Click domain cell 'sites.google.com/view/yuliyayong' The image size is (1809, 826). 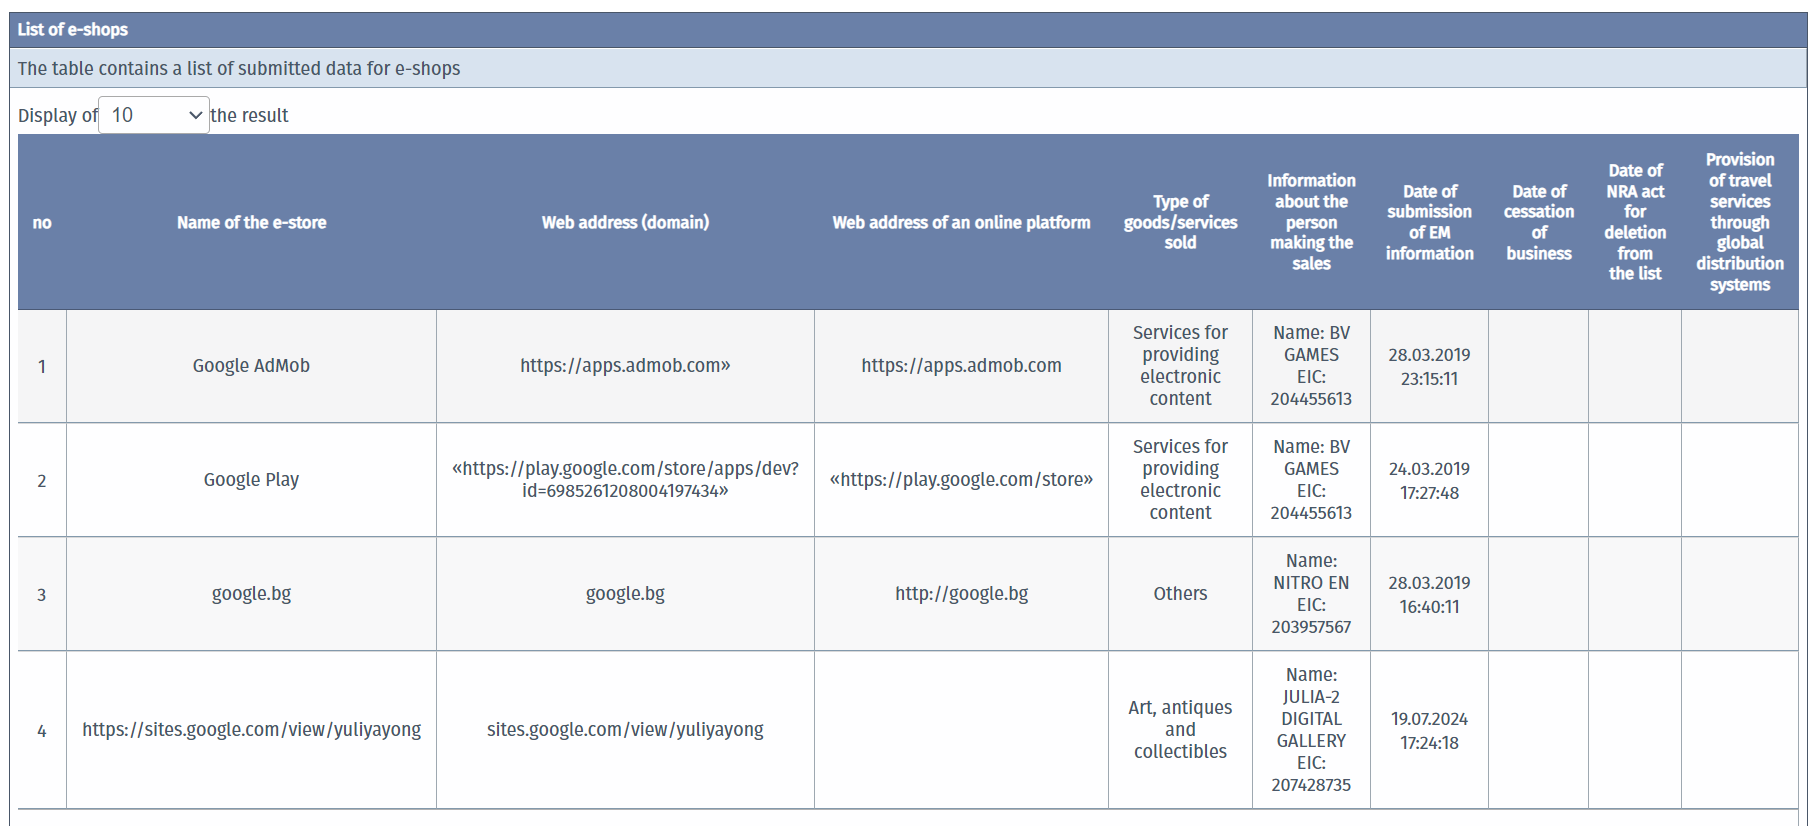[625, 730]
